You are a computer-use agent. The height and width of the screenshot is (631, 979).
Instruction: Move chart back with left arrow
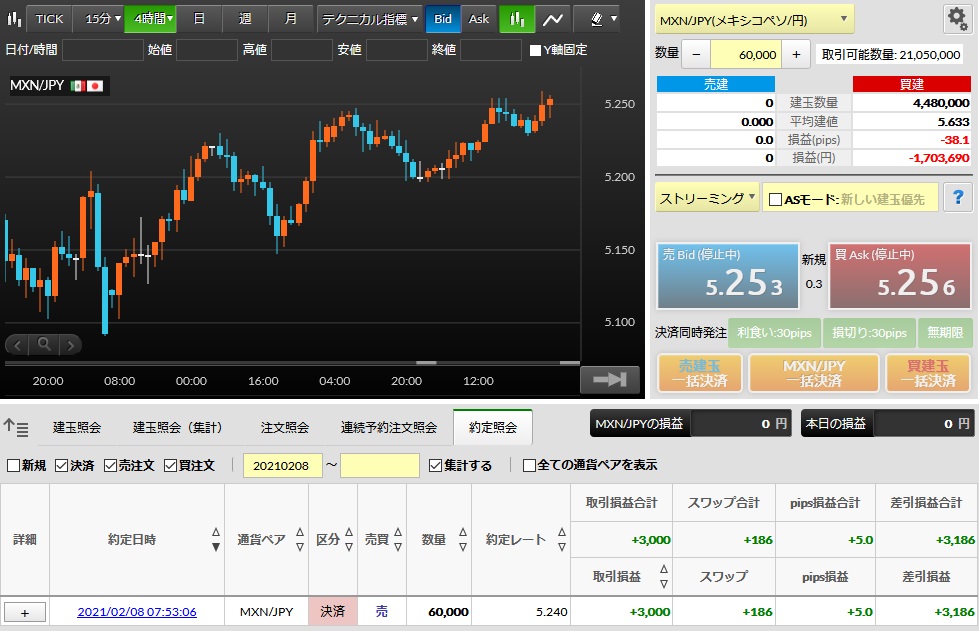pos(17,344)
